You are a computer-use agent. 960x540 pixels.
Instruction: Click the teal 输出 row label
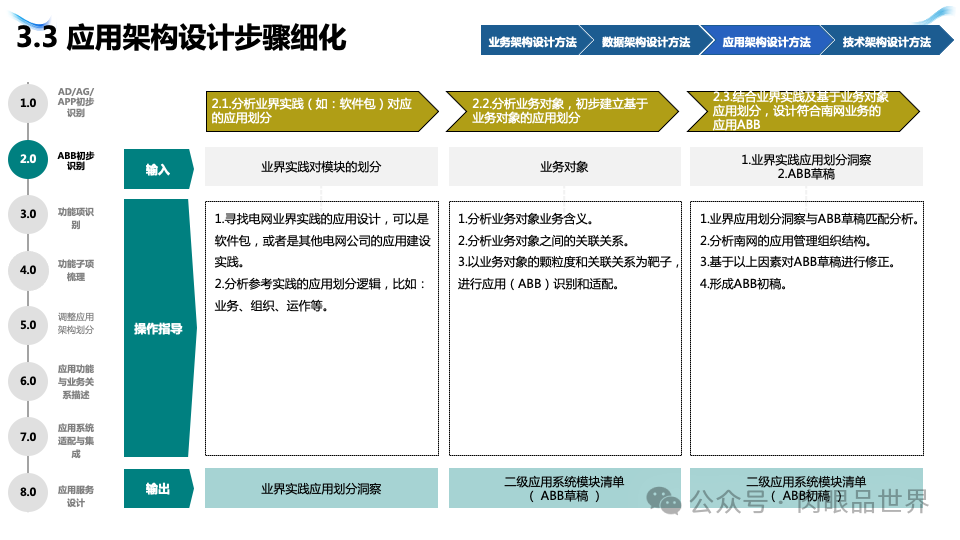[x=158, y=489]
